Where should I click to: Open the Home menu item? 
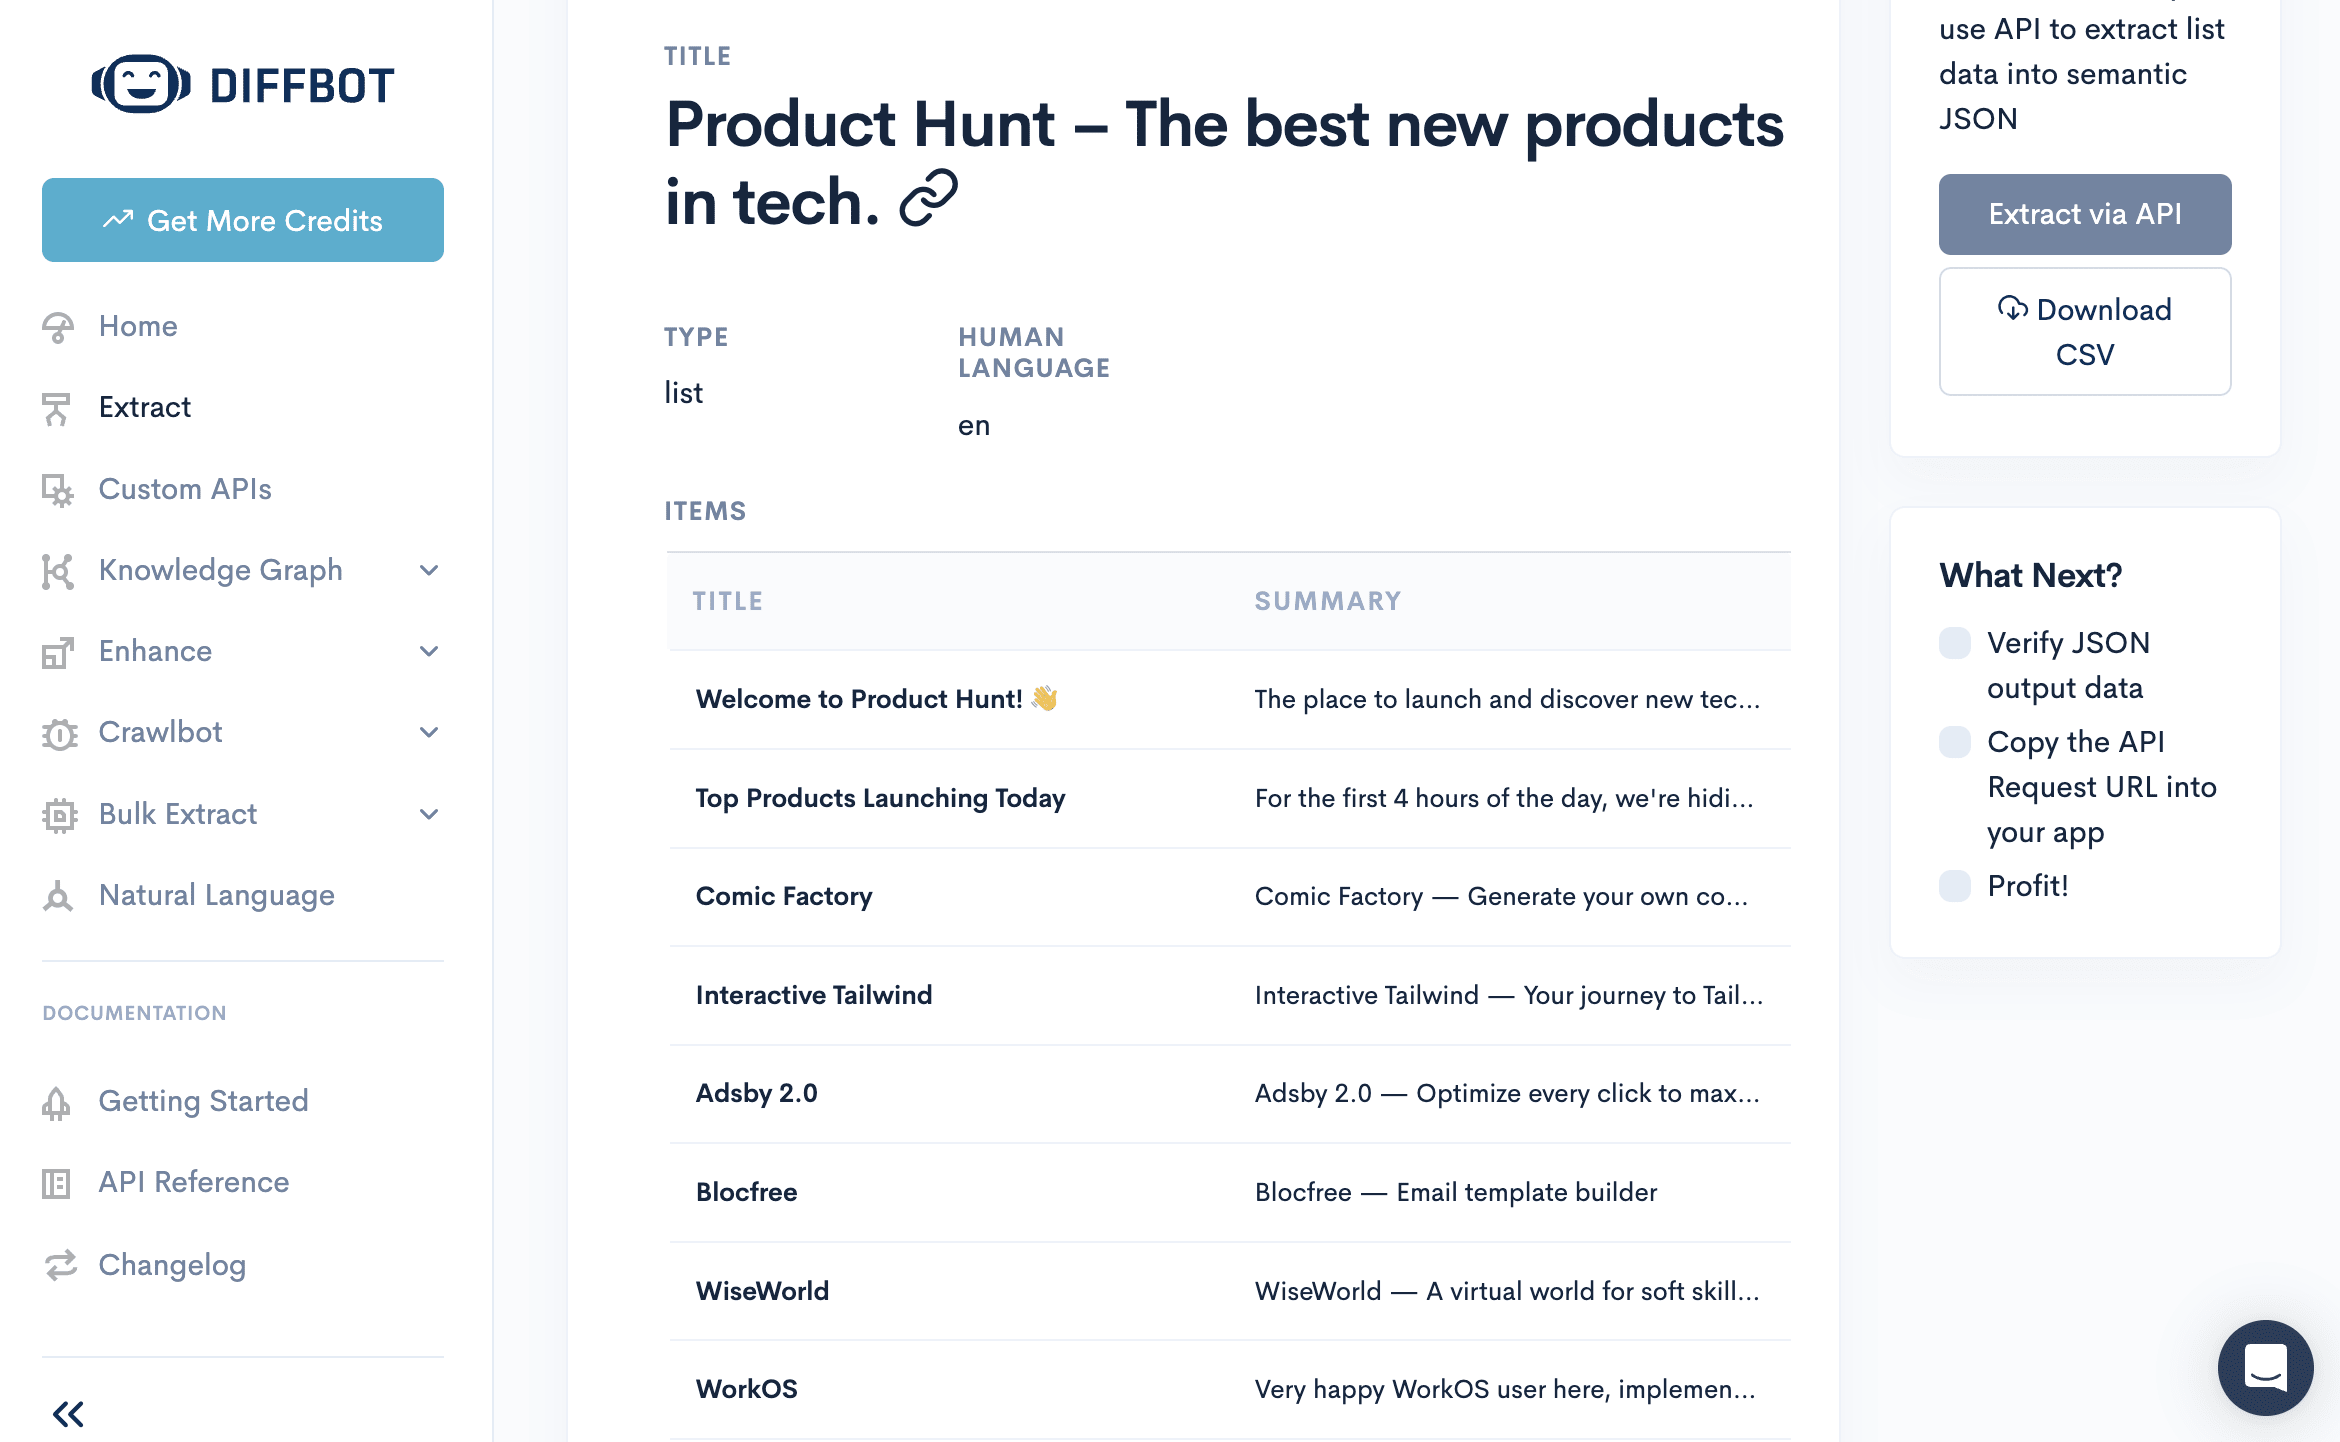pyautogui.click(x=138, y=326)
